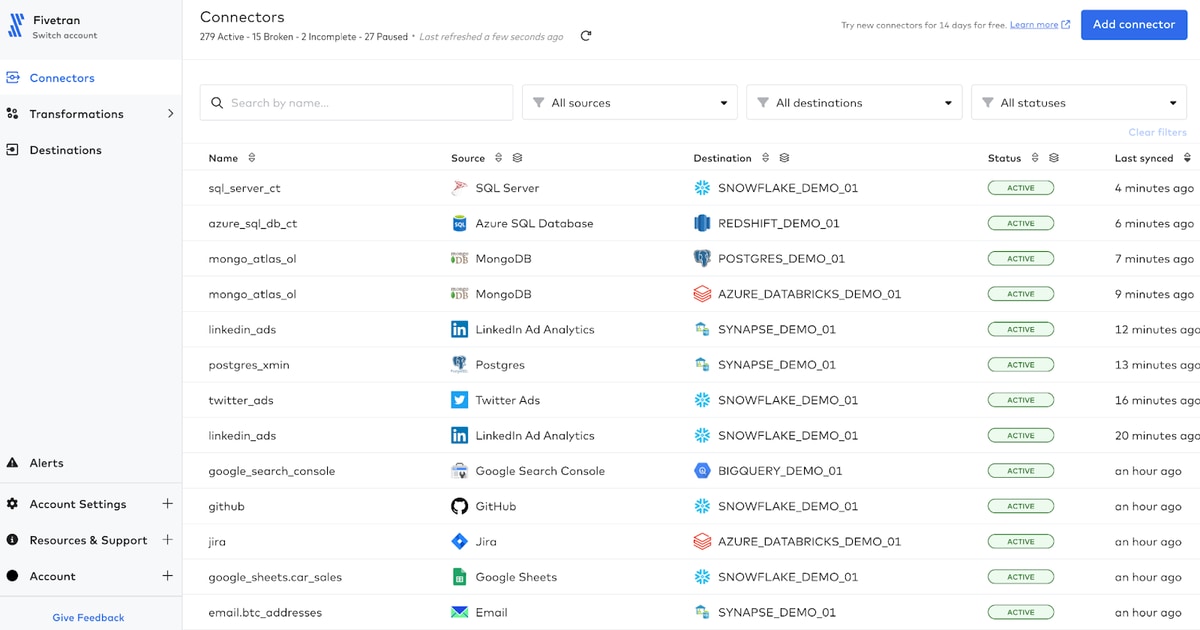Open the All sources dropdown
This screenshot has width=1200, height=630.
pyautogui.click(x=629, y=102)
